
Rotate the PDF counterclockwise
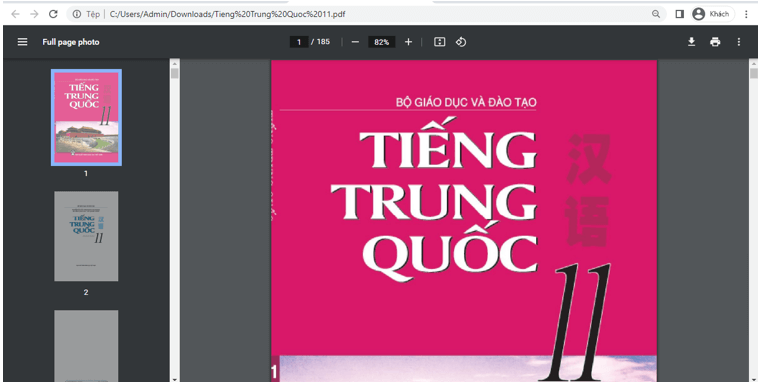[x=461, y=42]
